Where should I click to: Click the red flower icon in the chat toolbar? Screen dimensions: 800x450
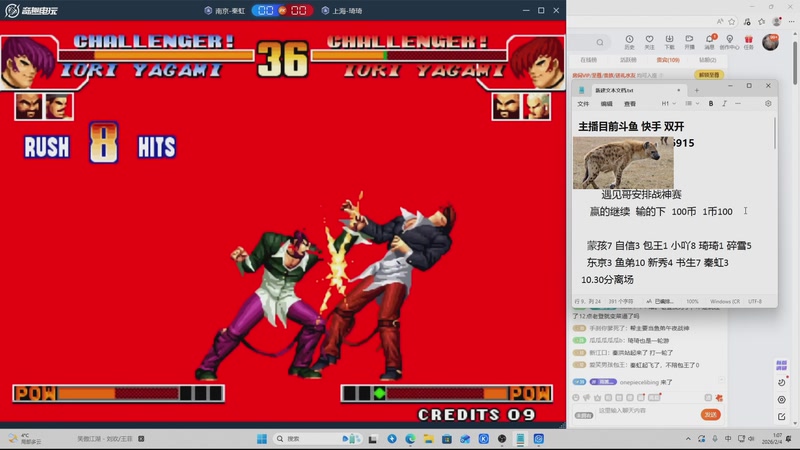pyautogui.click(x=719, y=397)
